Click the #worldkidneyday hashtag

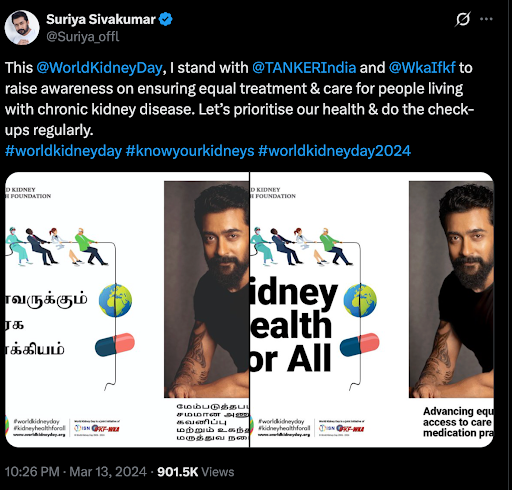63,151
